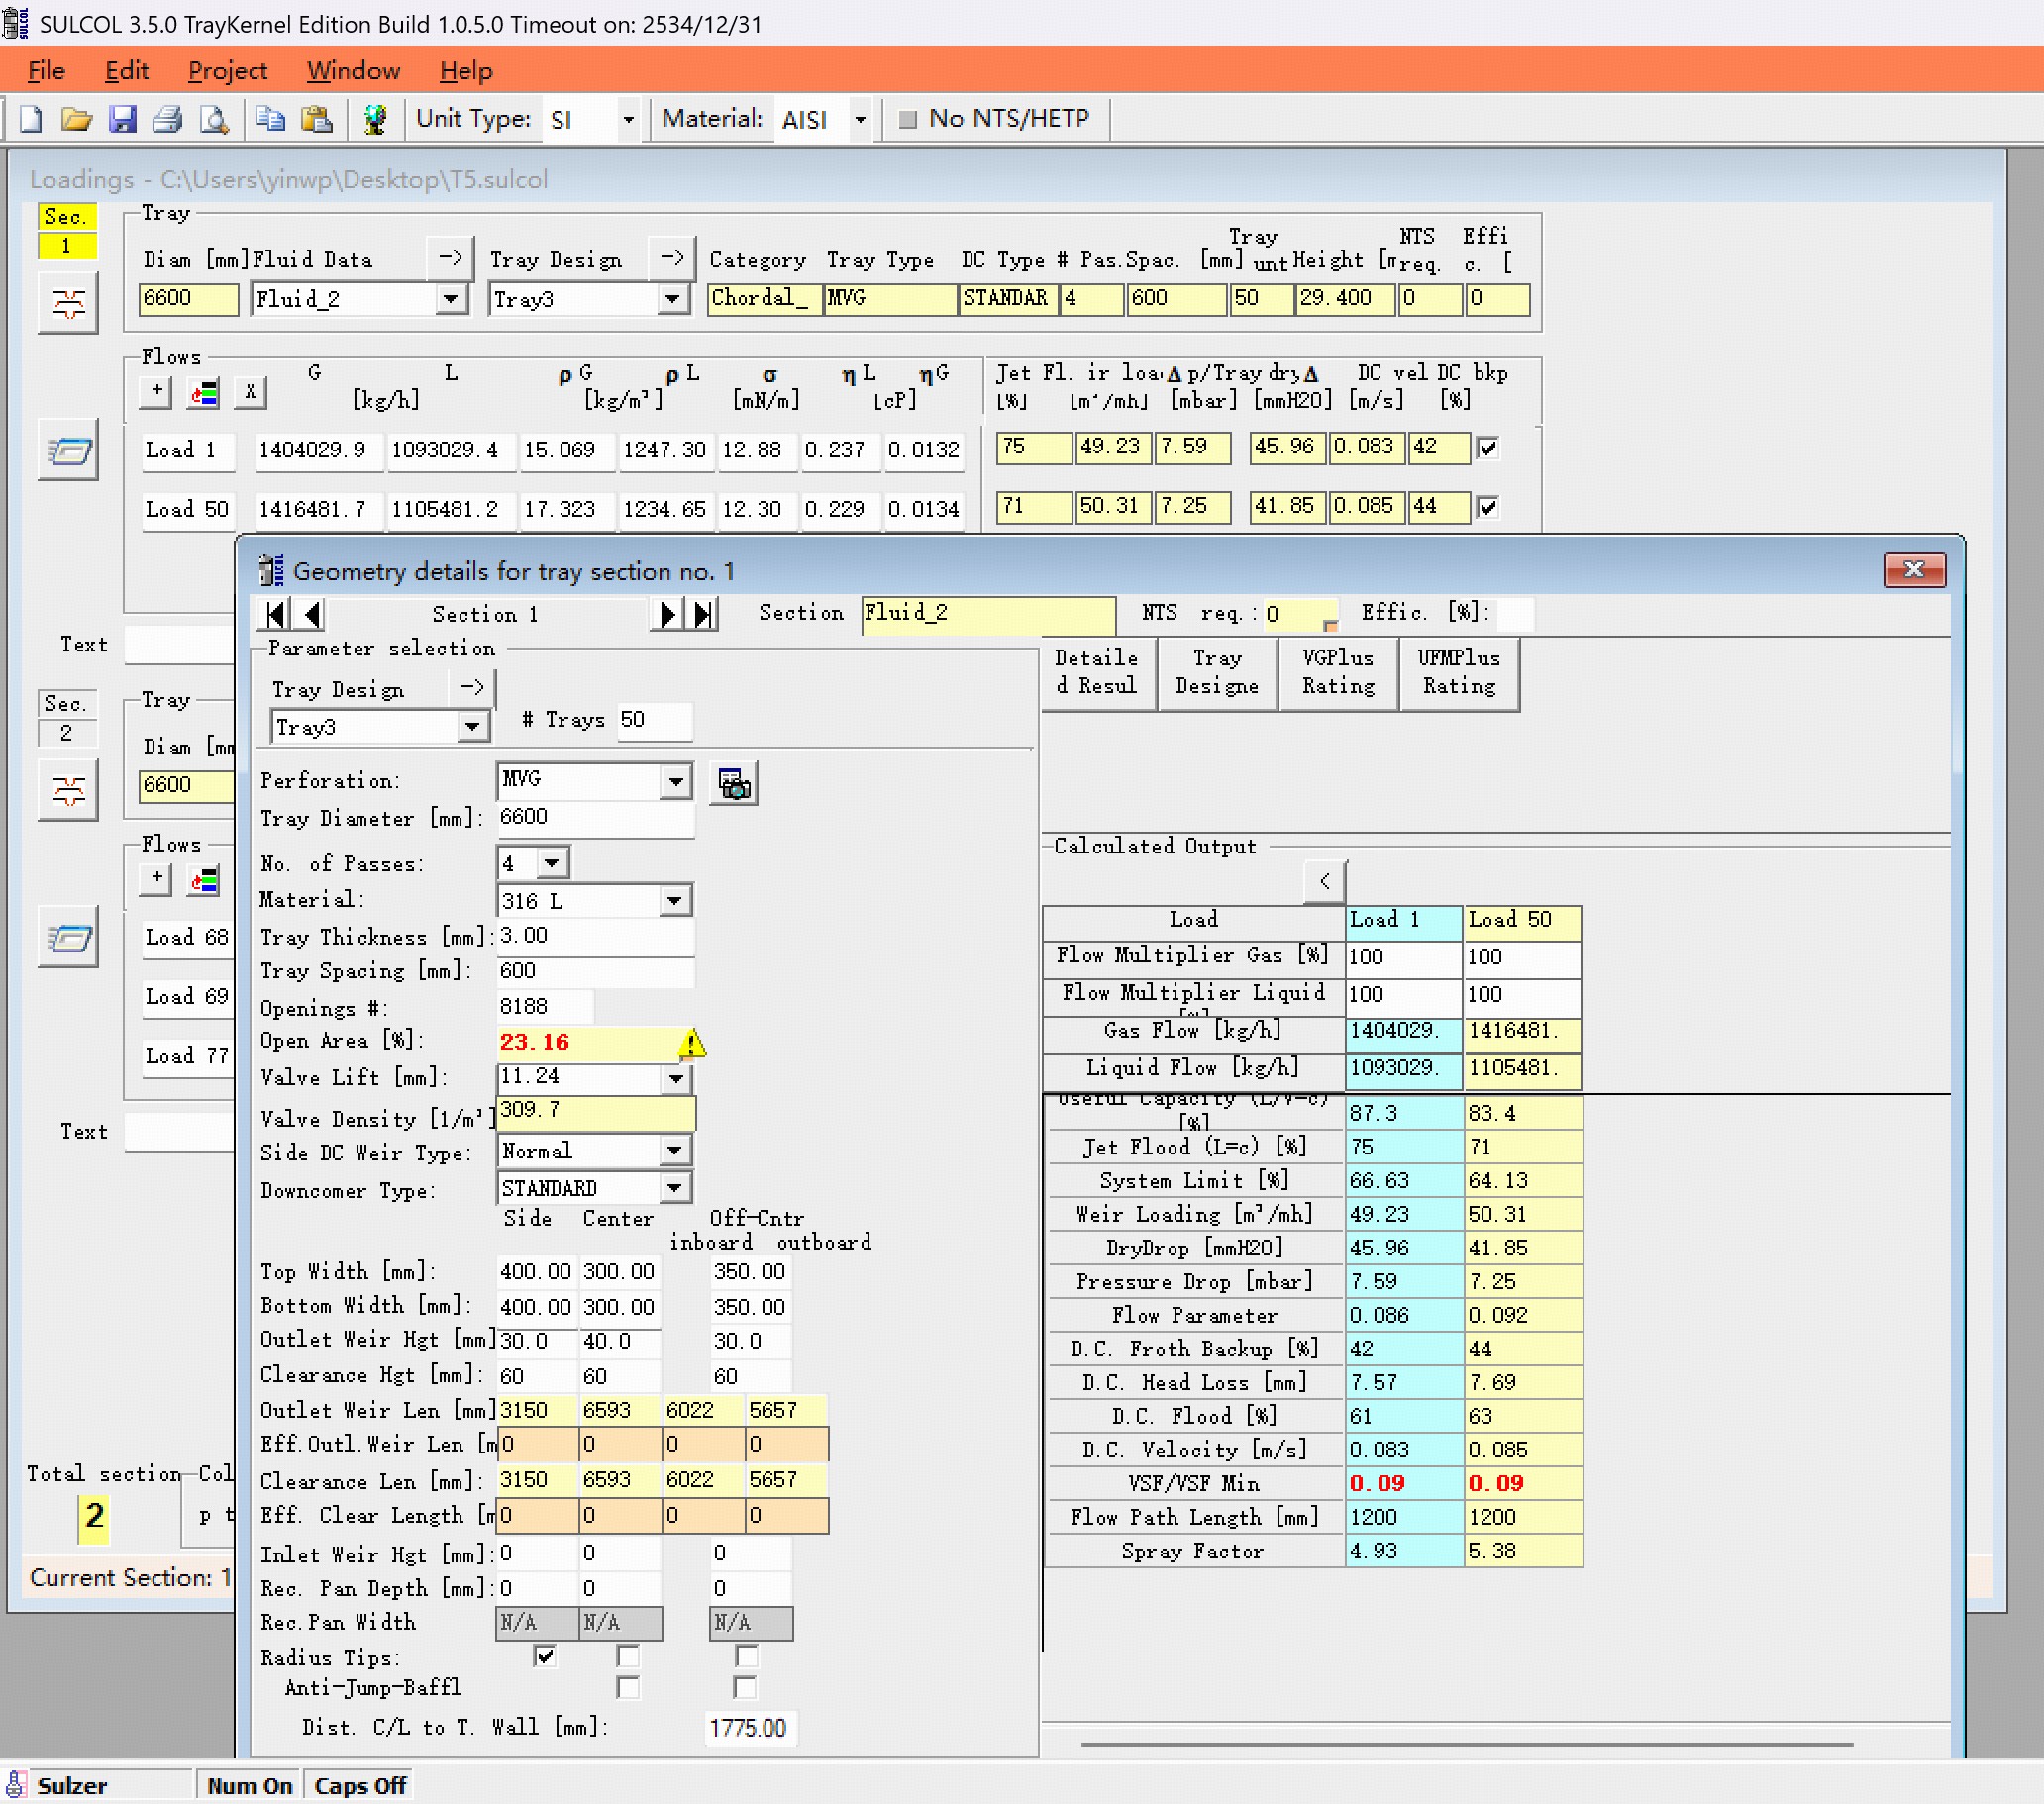Open the Edit menu

click(127, 71)
